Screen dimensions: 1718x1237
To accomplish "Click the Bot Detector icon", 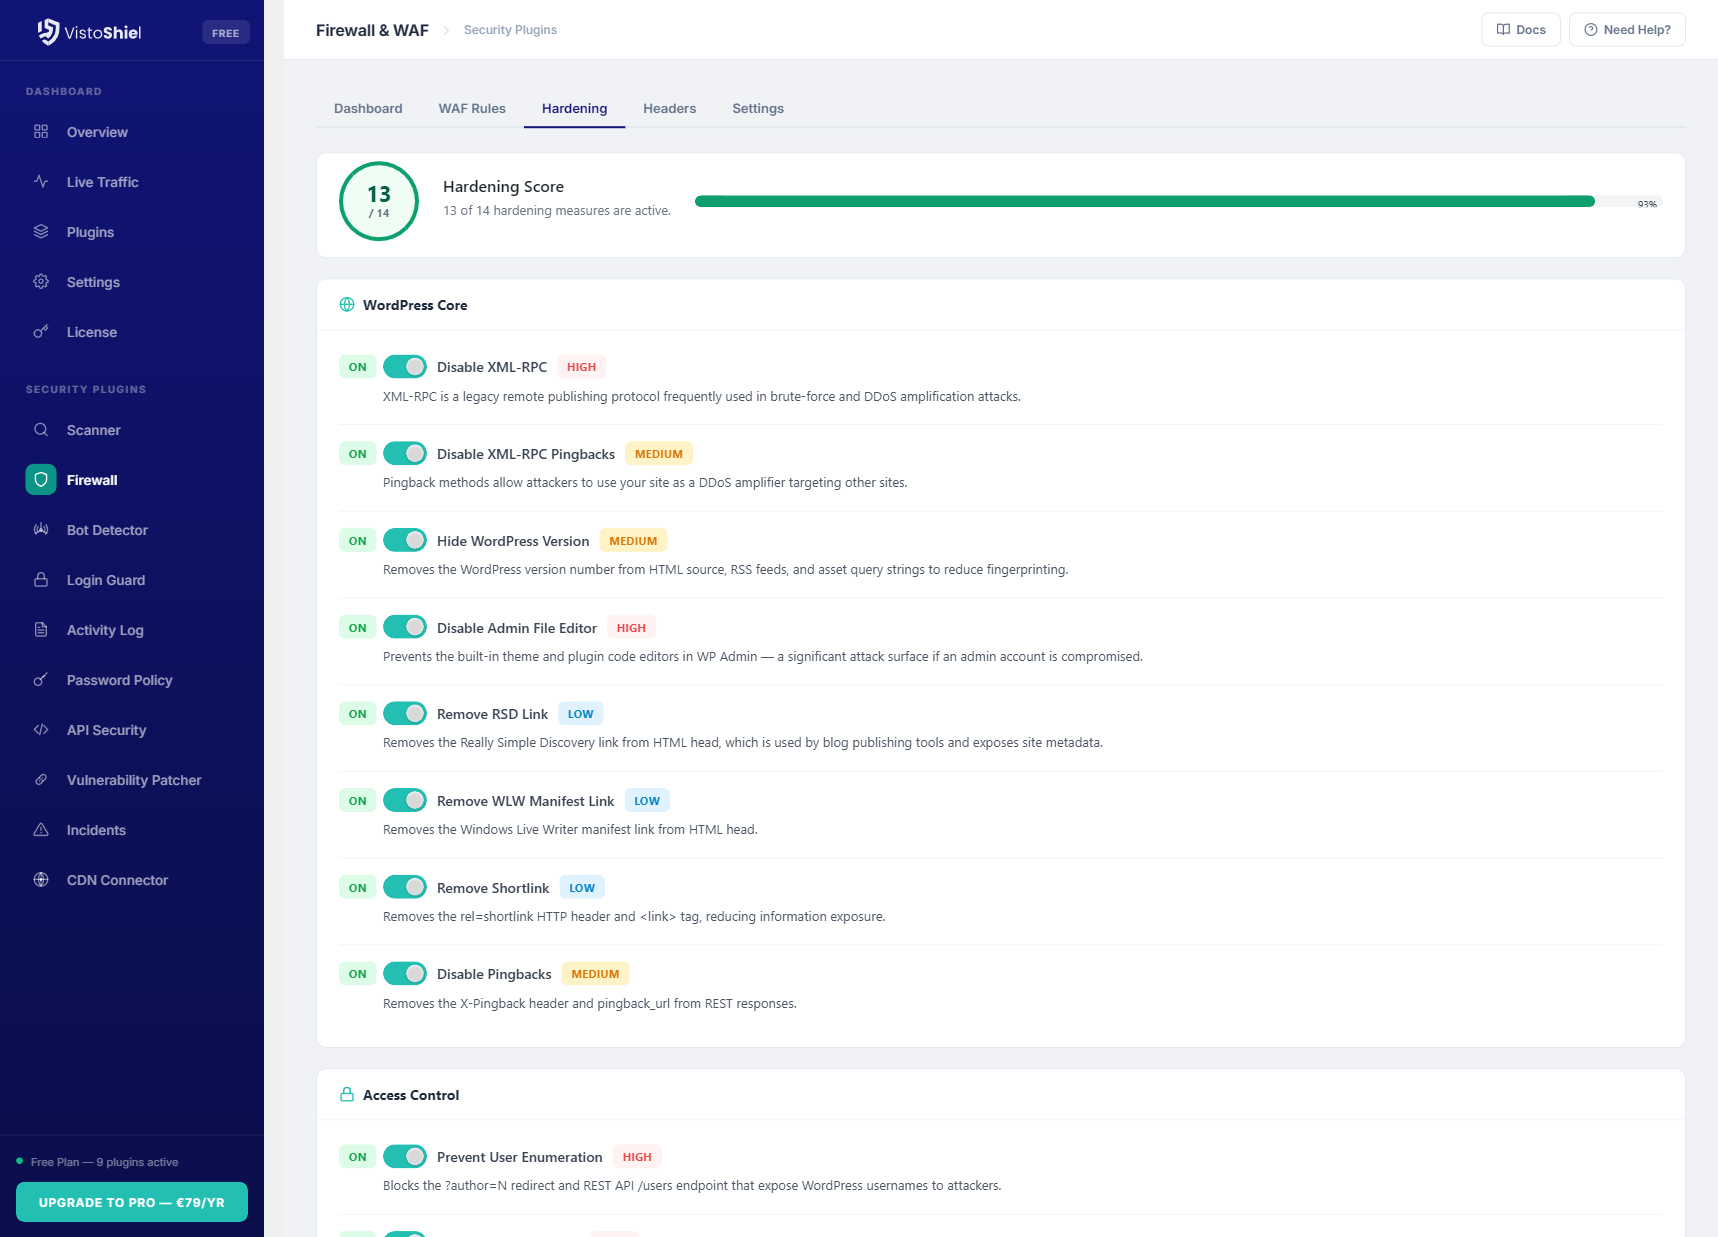I will [x=41, y=529].
